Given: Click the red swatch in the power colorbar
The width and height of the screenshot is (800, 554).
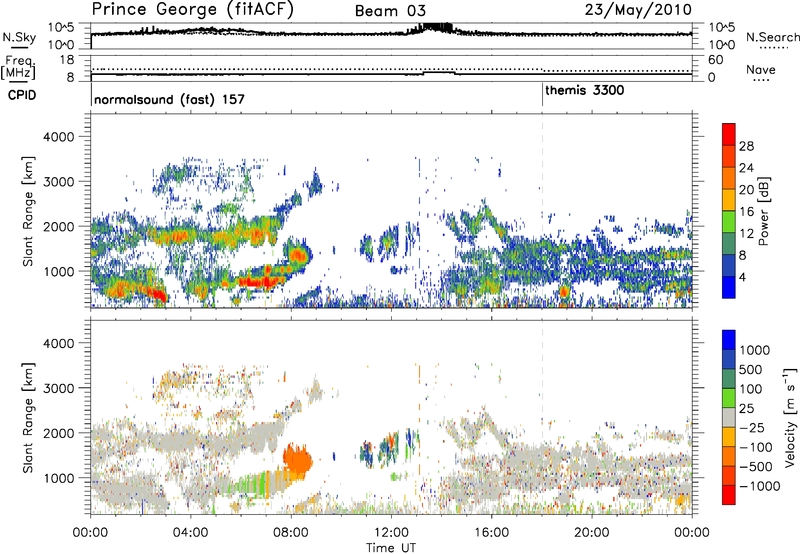Looking at the screenshot, I should click(729, 134).
